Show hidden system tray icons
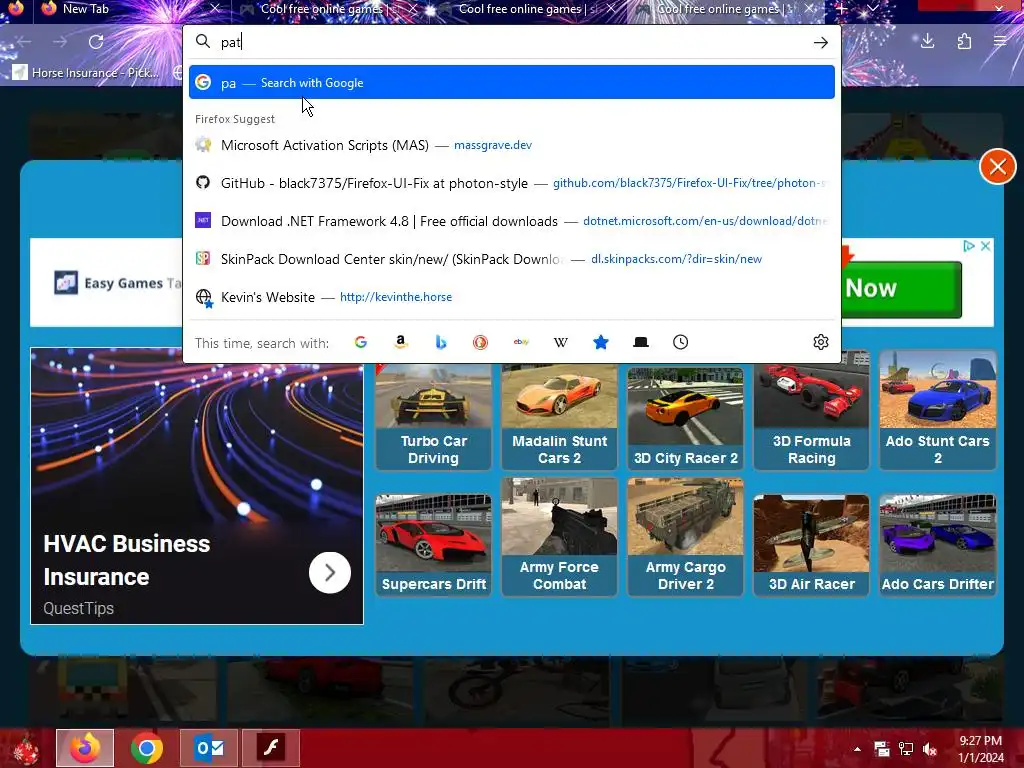 click(857, 749)
